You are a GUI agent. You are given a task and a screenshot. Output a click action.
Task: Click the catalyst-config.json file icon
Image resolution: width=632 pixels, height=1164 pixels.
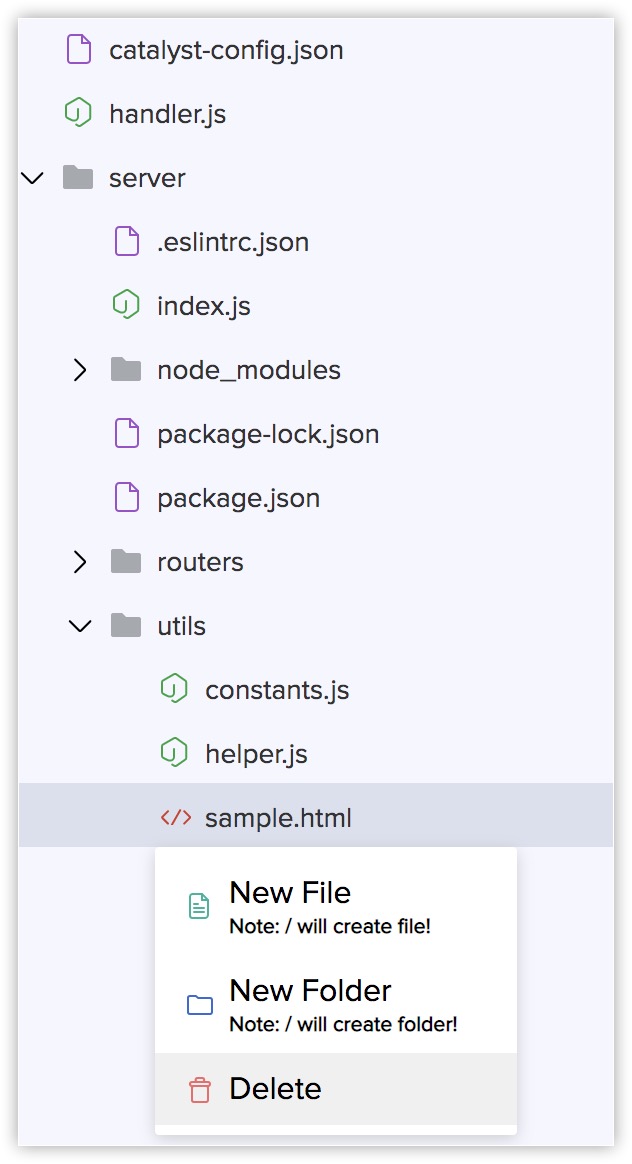pos(80,48)
